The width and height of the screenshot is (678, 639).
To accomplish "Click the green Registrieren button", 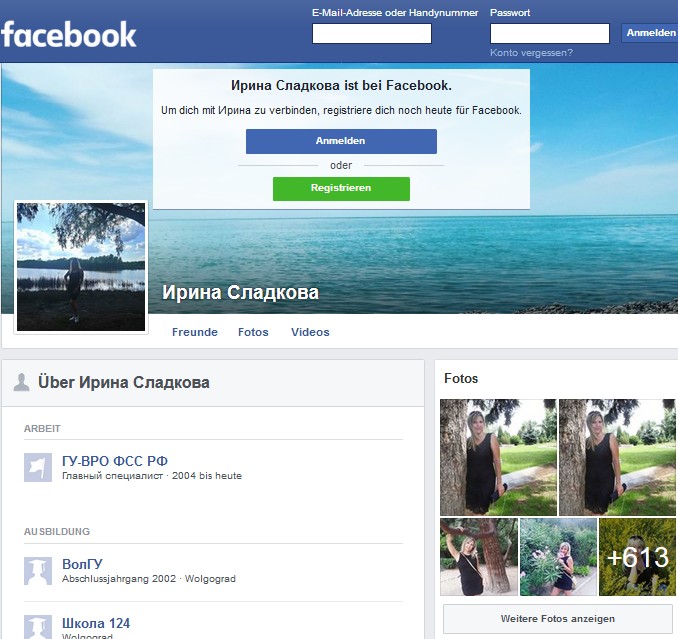I will pyautogui.click(x=341, y=189).
